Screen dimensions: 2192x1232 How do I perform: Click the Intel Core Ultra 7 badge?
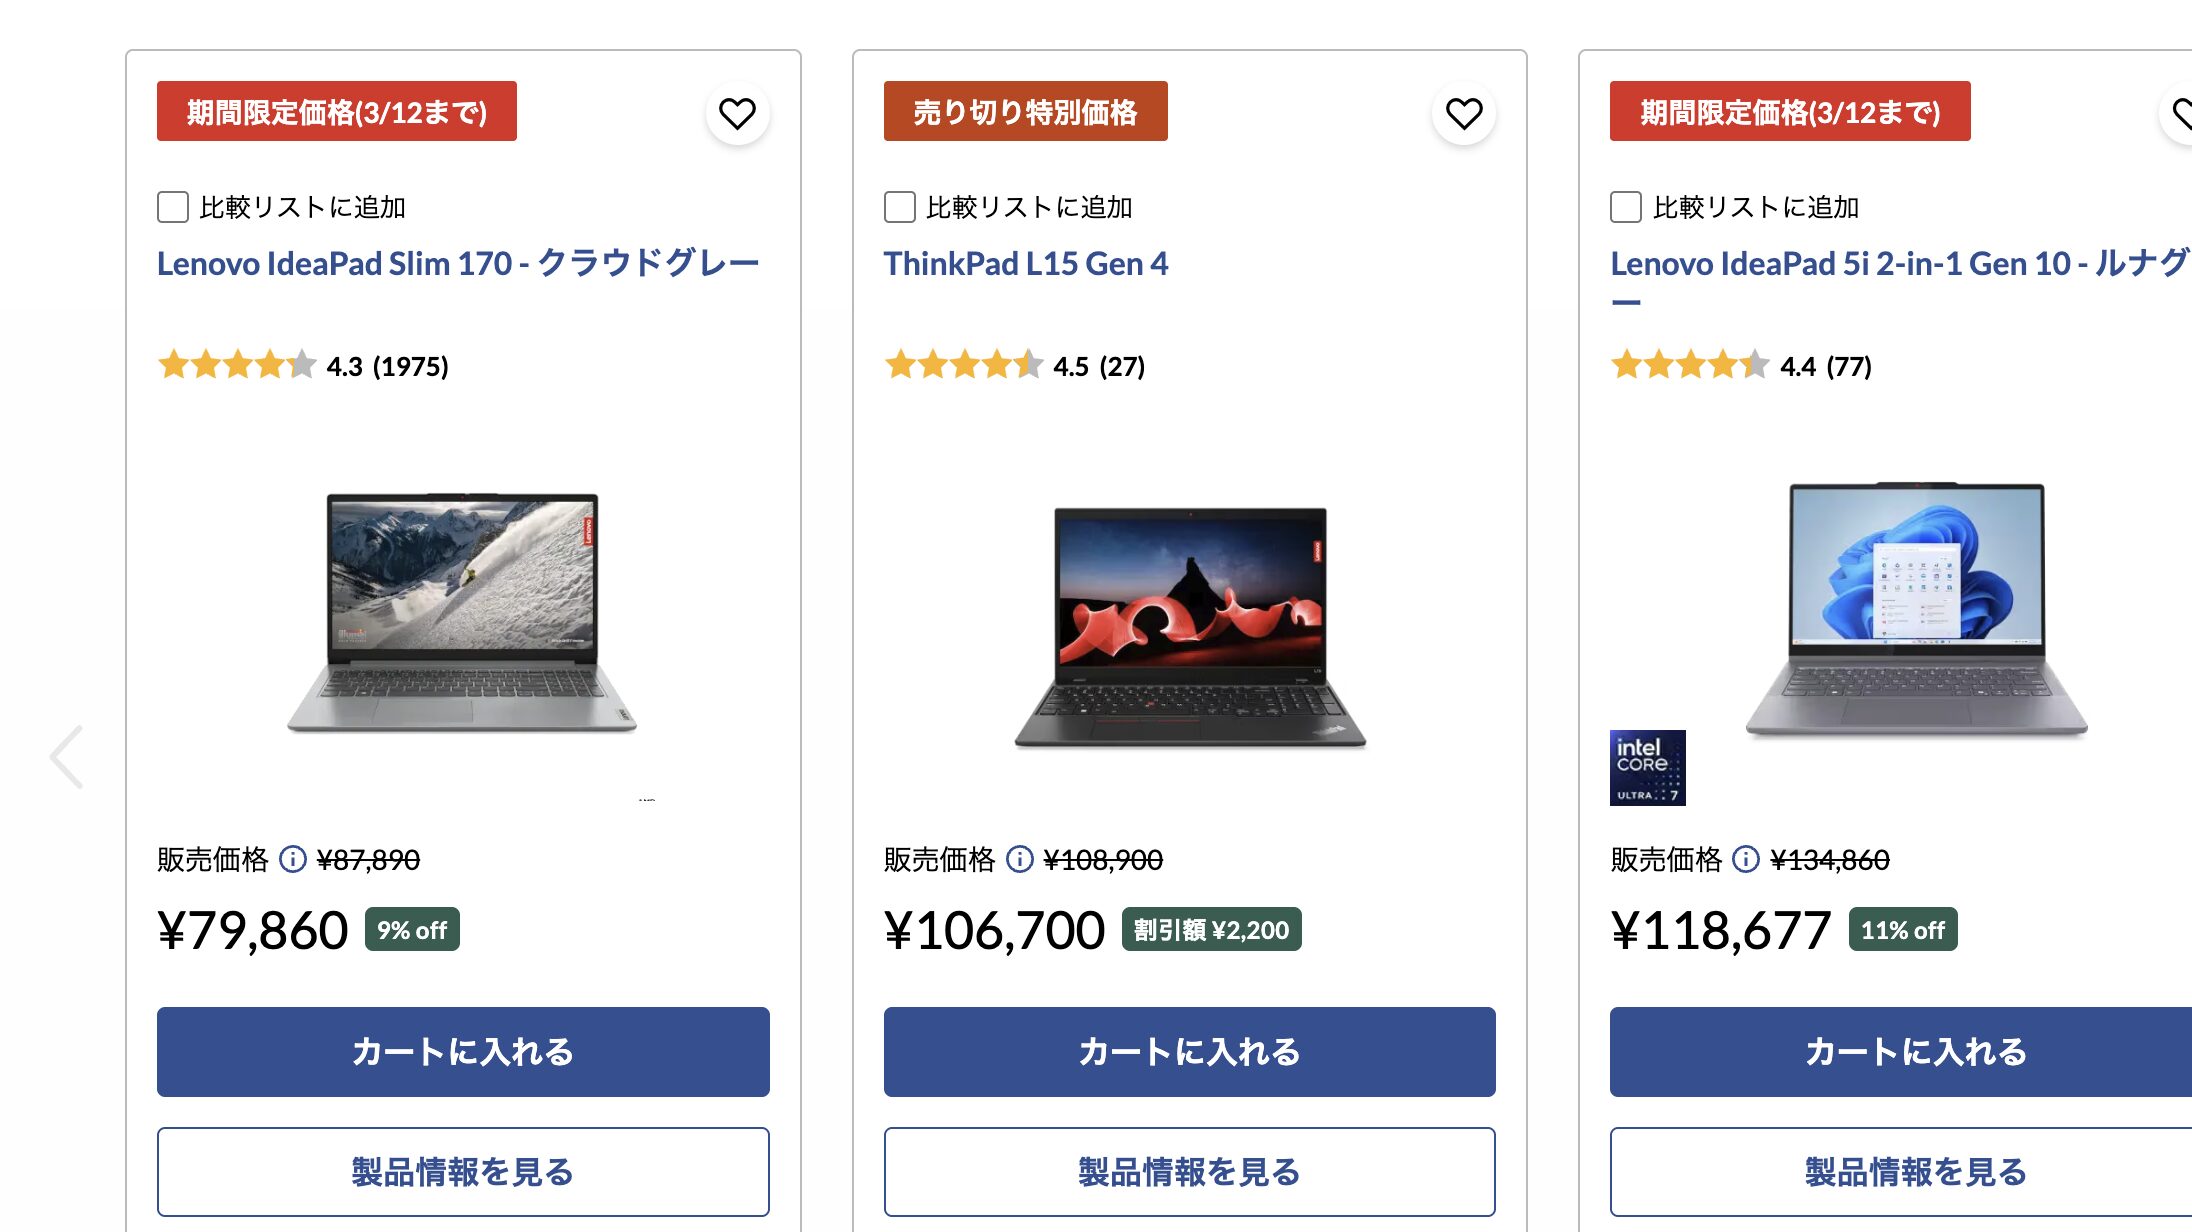[1647, 768]
